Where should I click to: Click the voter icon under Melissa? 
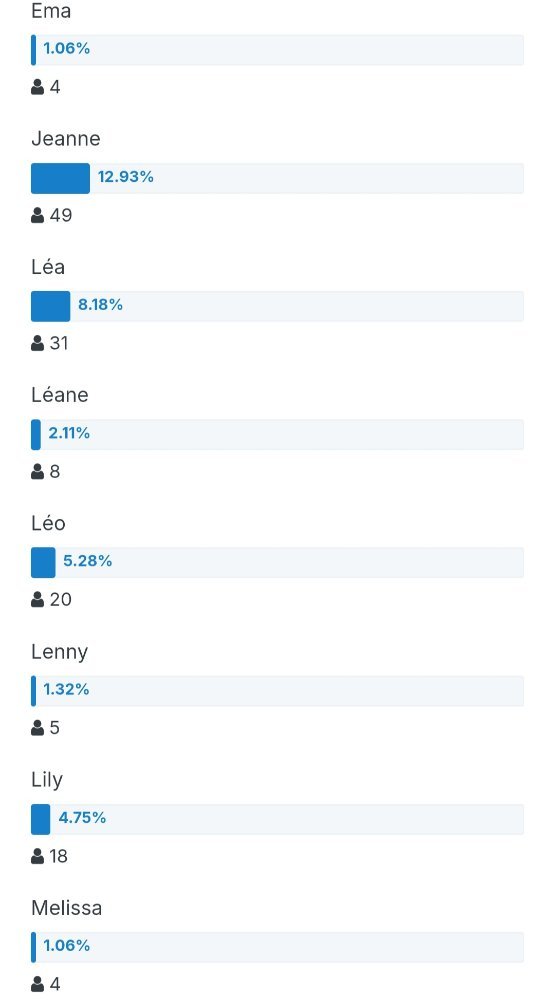(38, 985)
